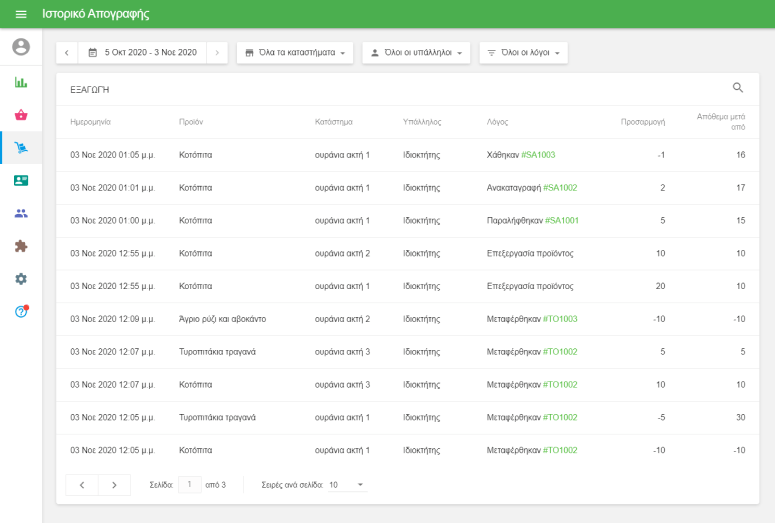Viewport: 775px width, 523px height.
Task: Open the settings gear section
Action: click(x=21, y=279)
